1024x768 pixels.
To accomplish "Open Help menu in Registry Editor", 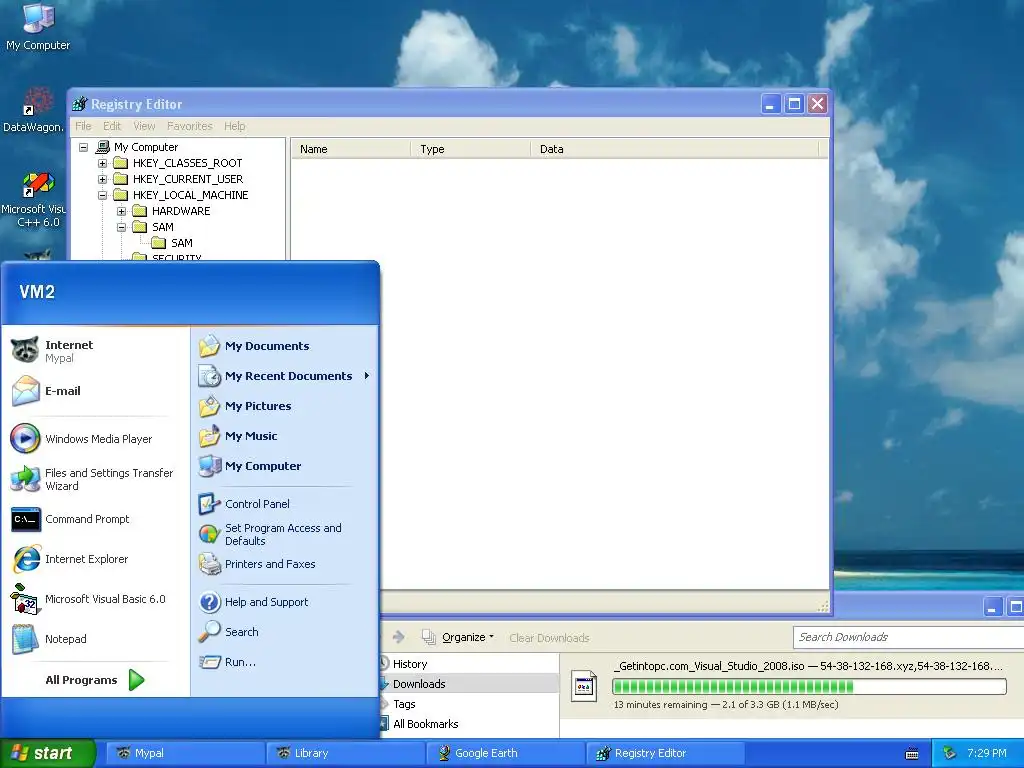I will point(234,126).
